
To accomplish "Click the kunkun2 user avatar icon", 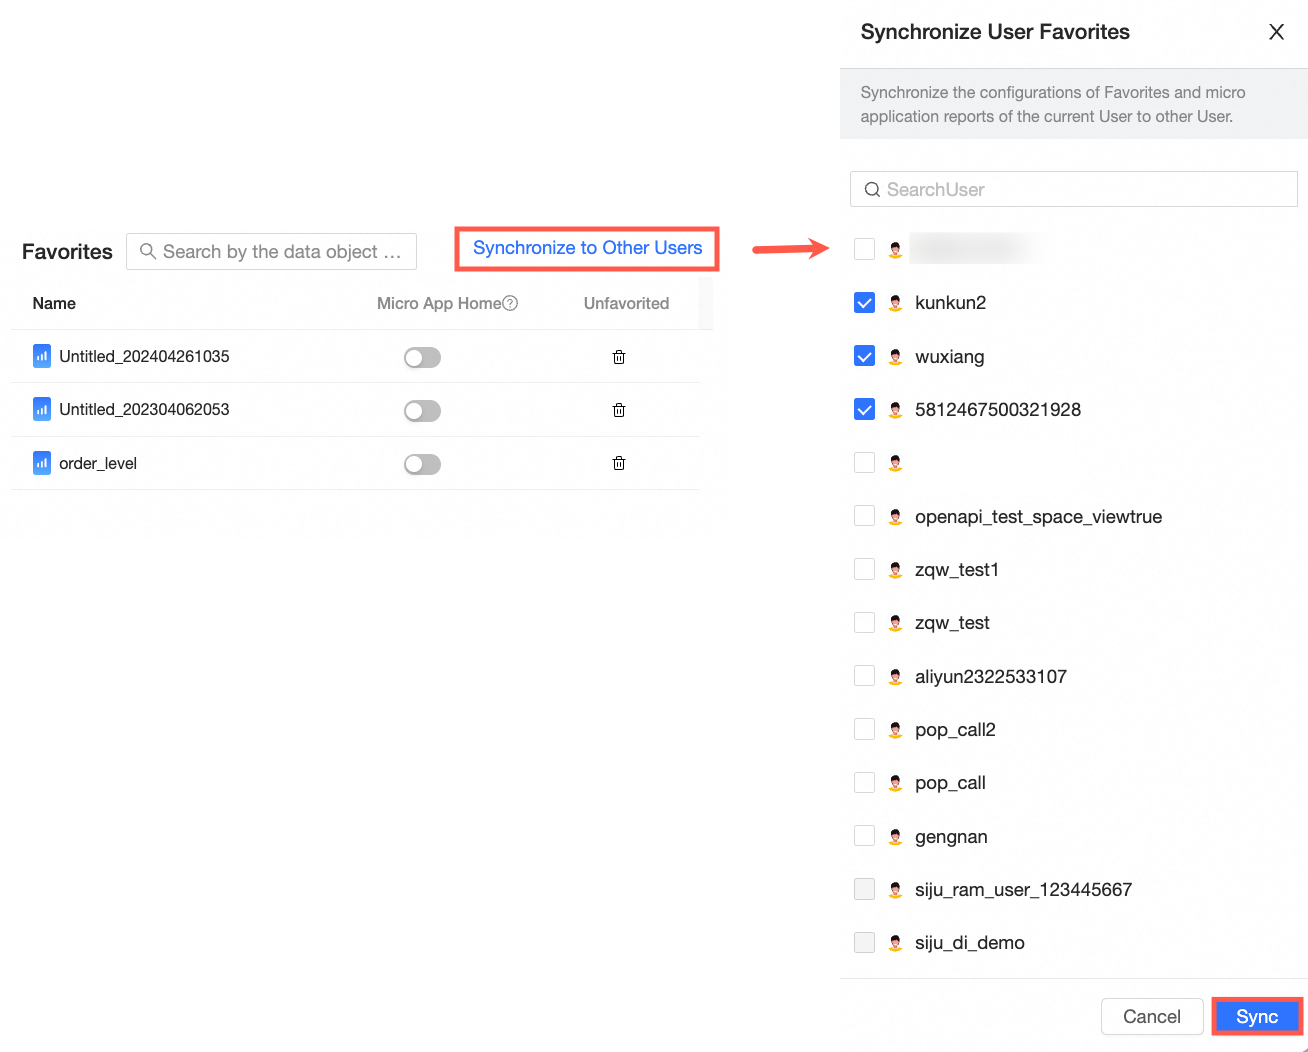I will coord(896,303).
